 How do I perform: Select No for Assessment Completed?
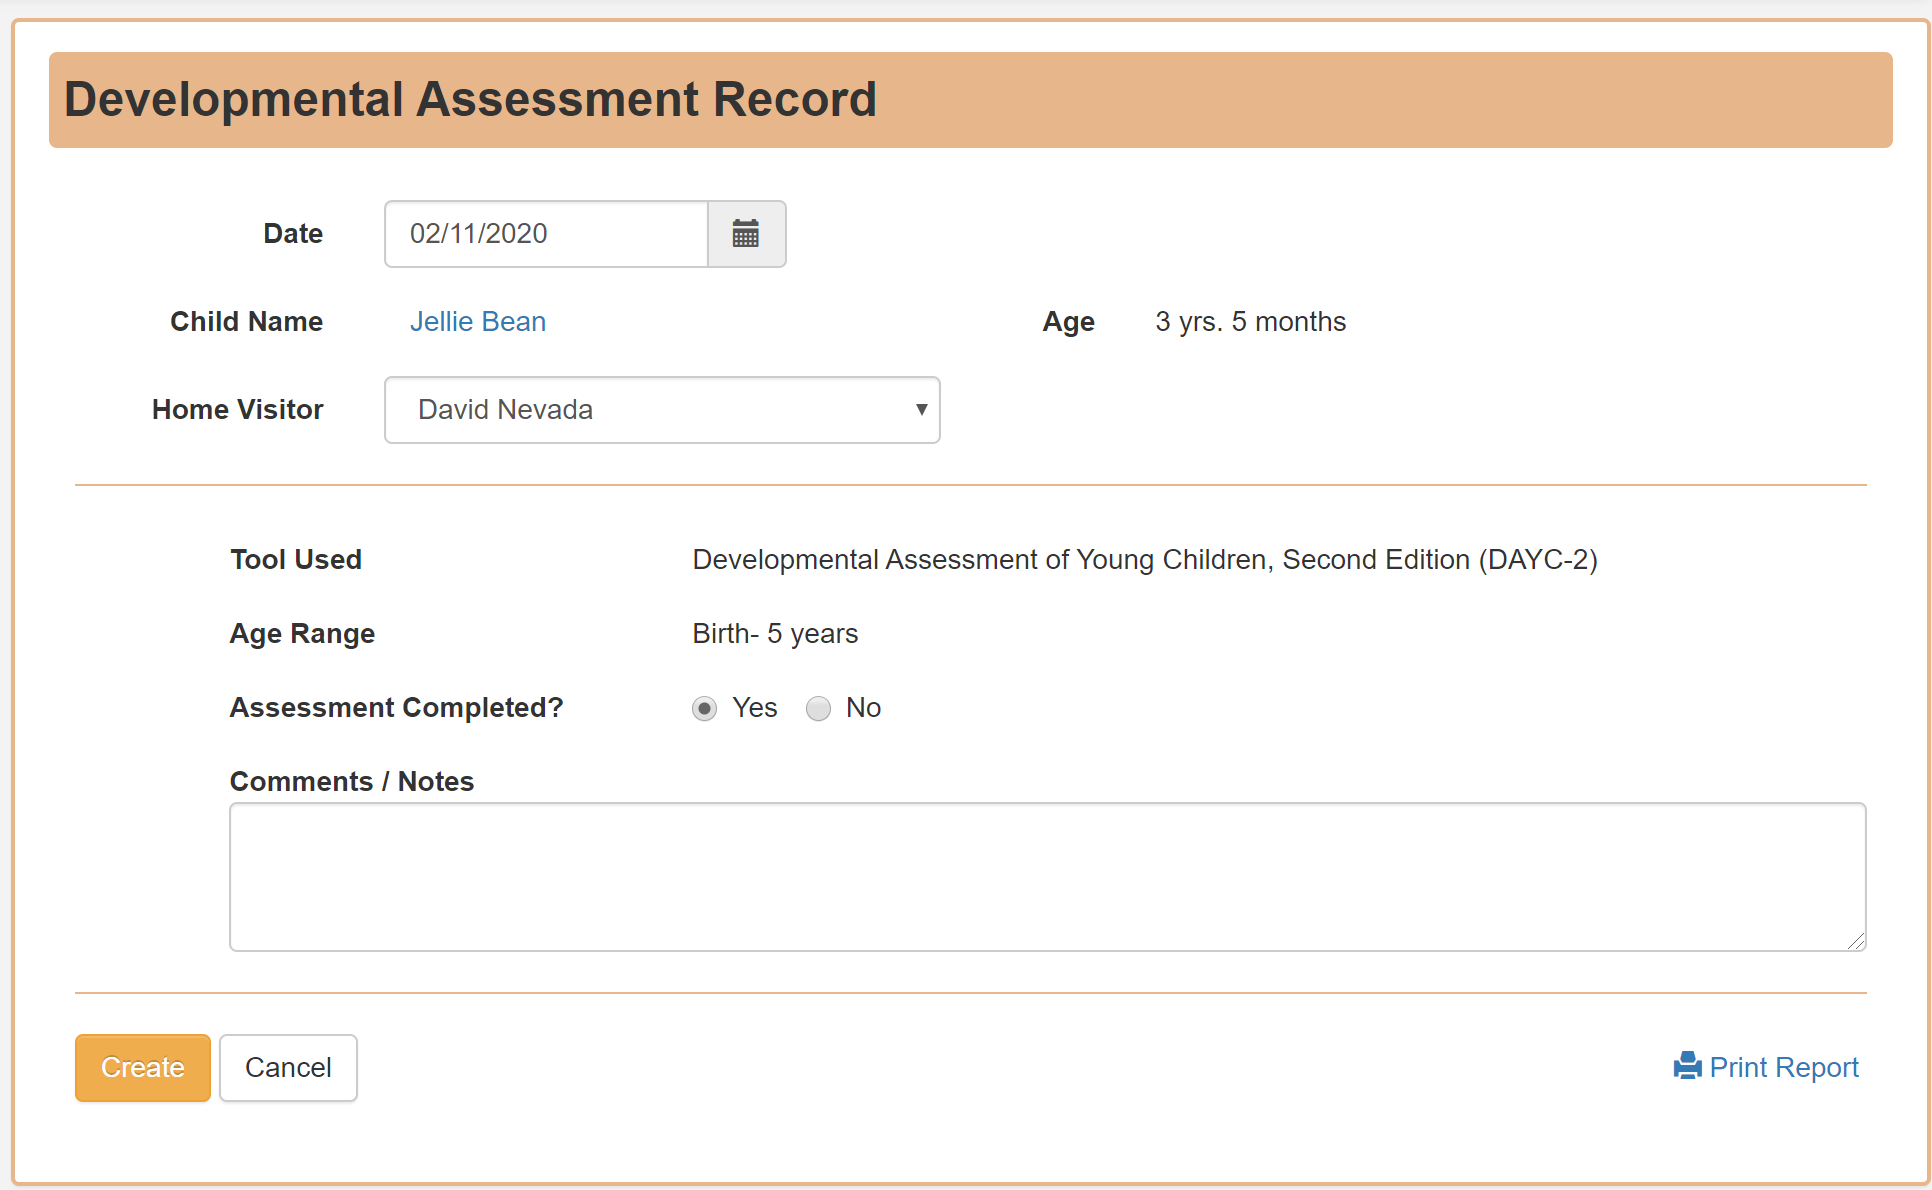819,709
